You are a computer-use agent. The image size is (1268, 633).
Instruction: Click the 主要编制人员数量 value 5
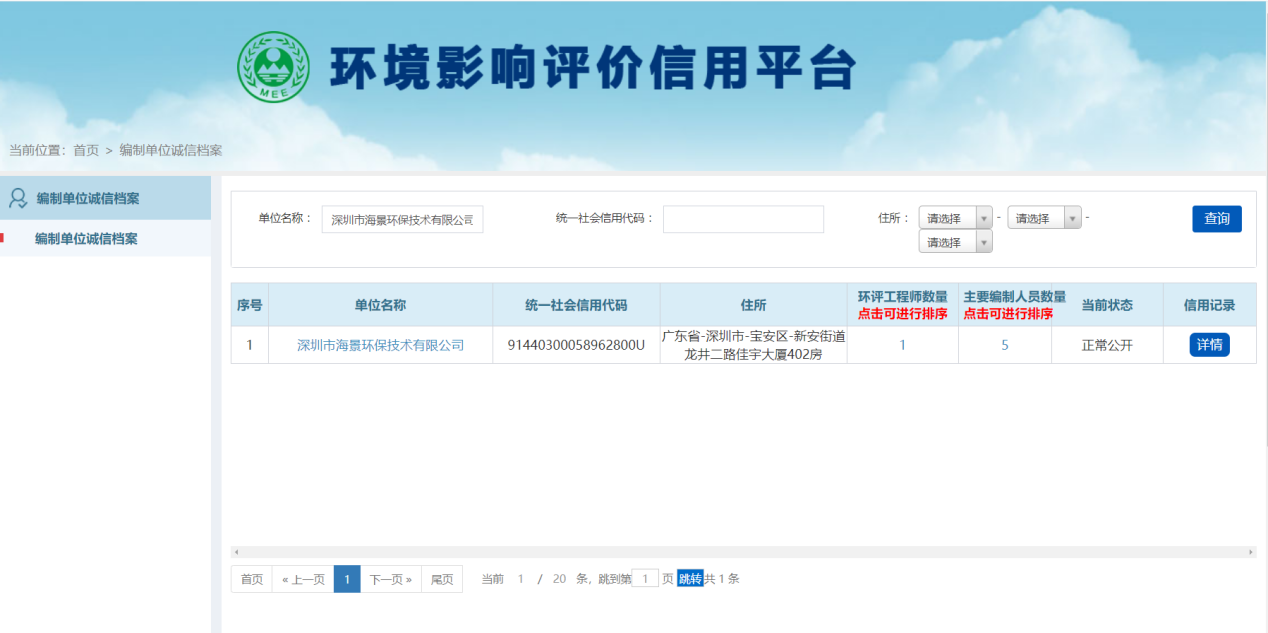[1005, 345]
